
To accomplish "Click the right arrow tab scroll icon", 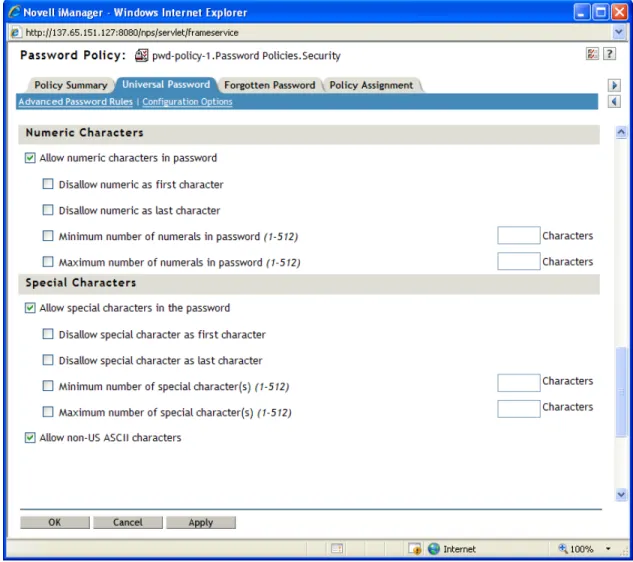I will 614,85.
